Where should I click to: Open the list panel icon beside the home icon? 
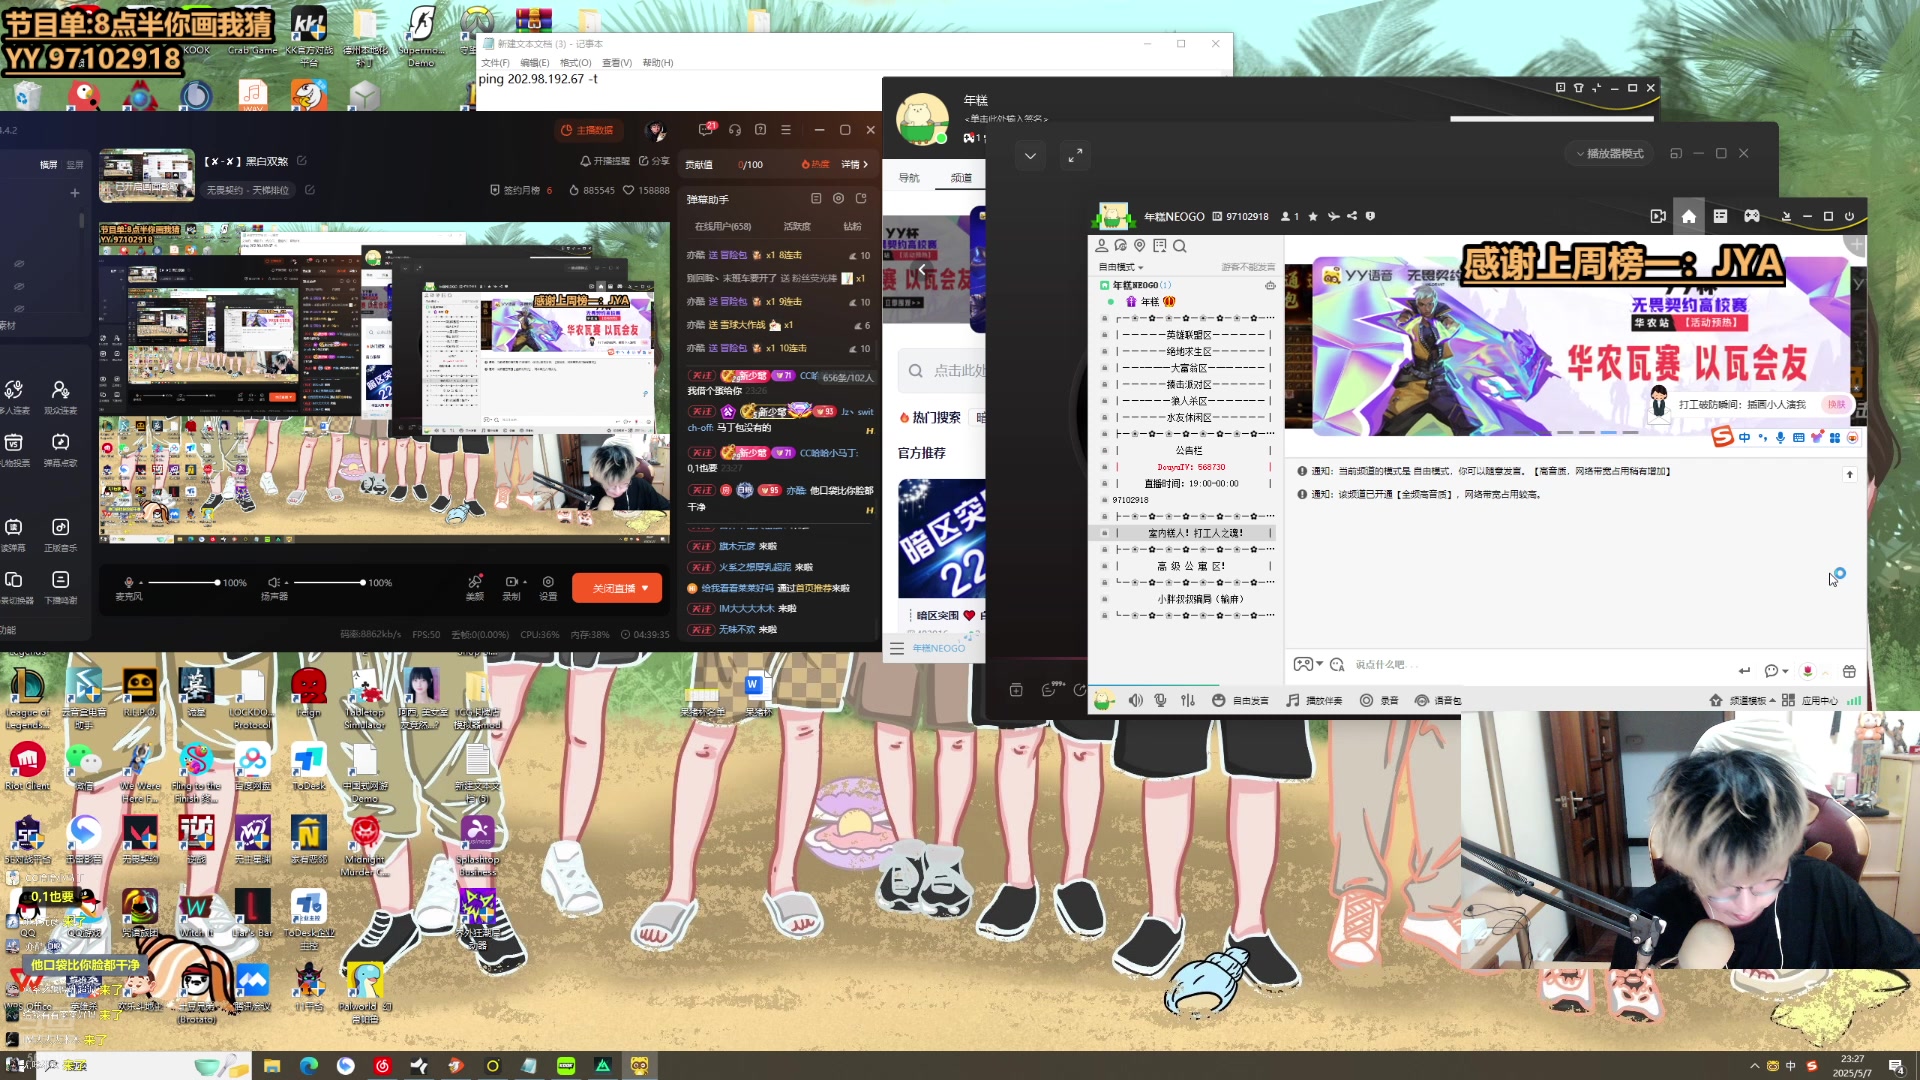click(1720, 216)
